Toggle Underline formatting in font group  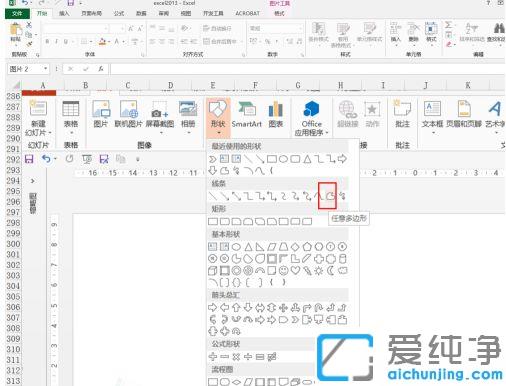tap(66, 41)
